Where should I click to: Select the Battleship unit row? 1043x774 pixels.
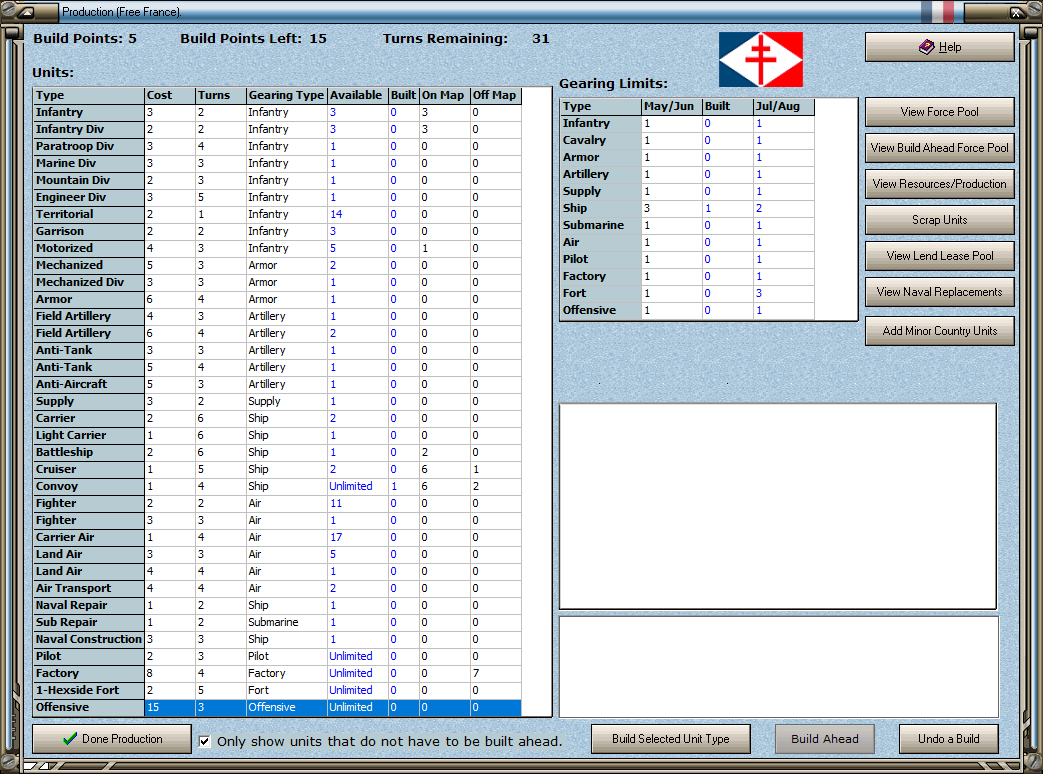[88, 452]
